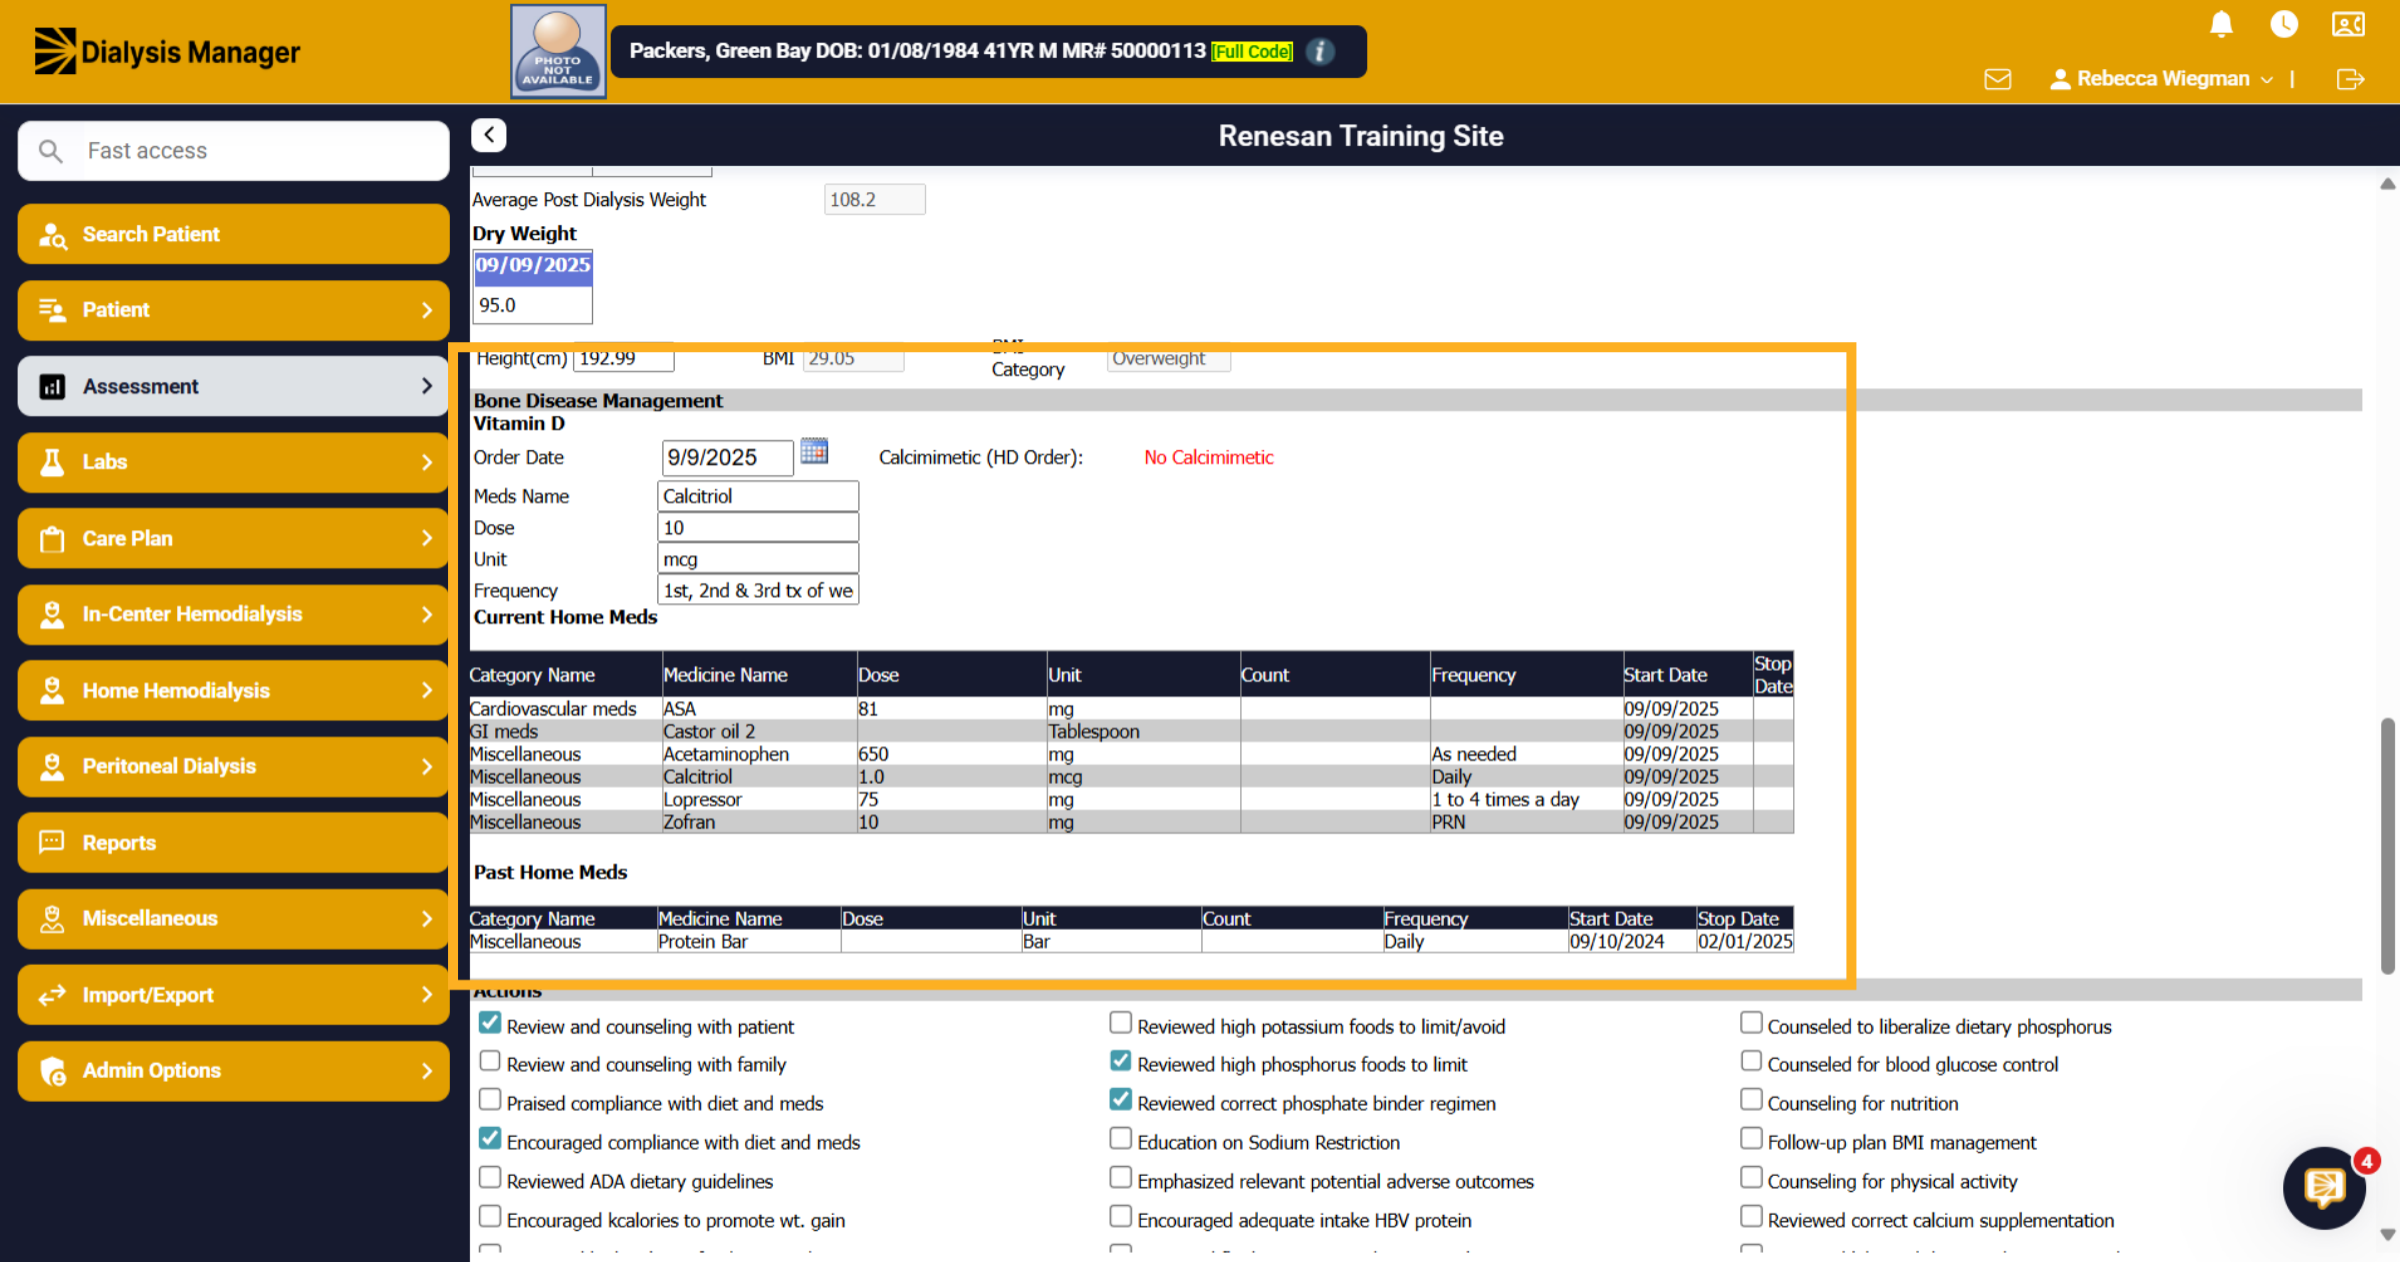Click the Search Patient button
The image size is (2400, 1262).
tap(233, 234)
